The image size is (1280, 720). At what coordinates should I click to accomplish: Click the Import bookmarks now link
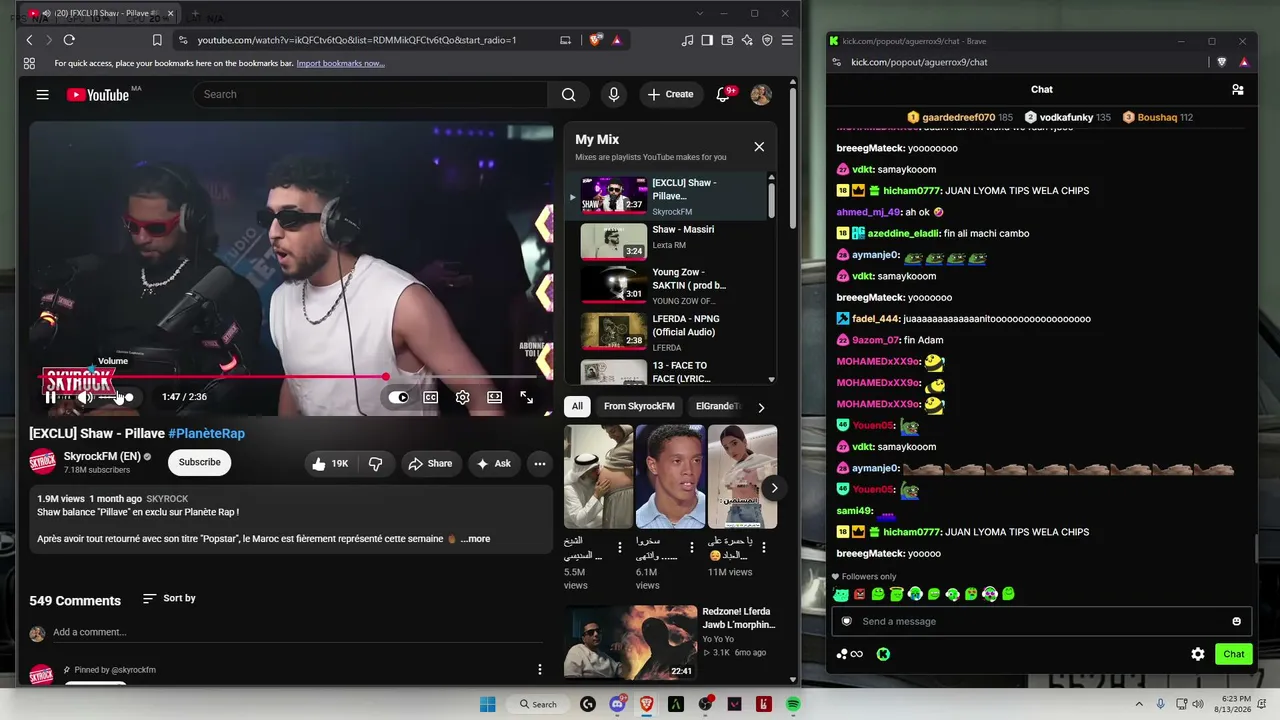coord(340,63)
